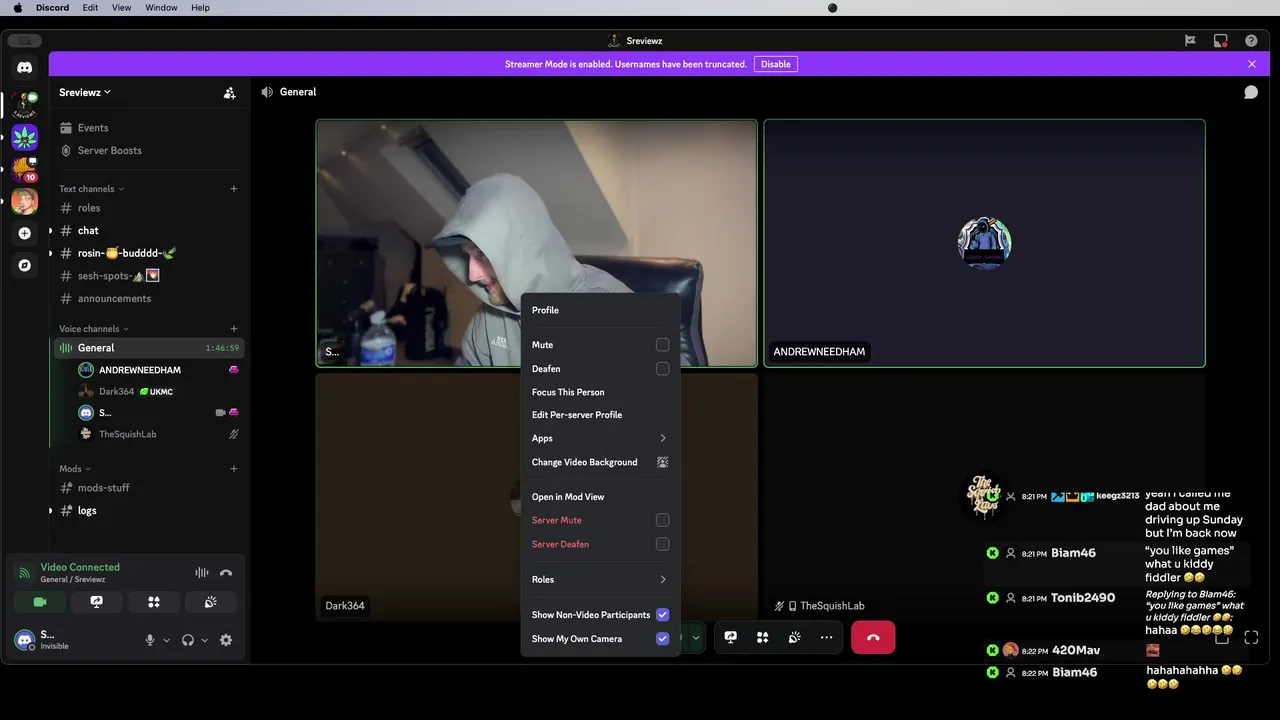The width and height of the screenshot is (1280, 720).
Task: Share screen from the Video Connected panel
Action: [x=97, y=602]
